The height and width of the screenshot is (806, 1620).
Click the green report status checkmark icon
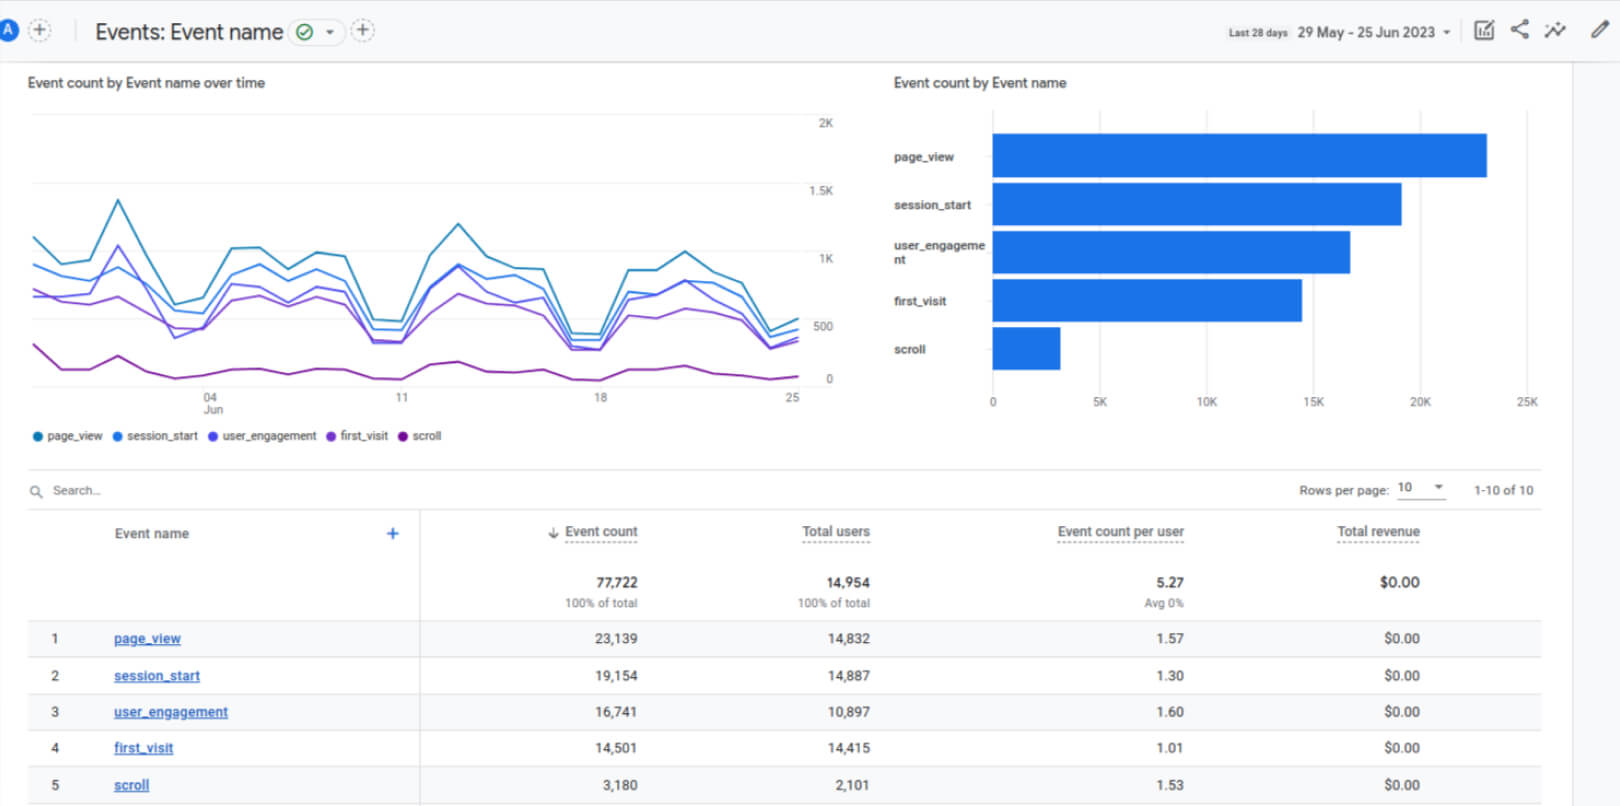click(305, 32)
